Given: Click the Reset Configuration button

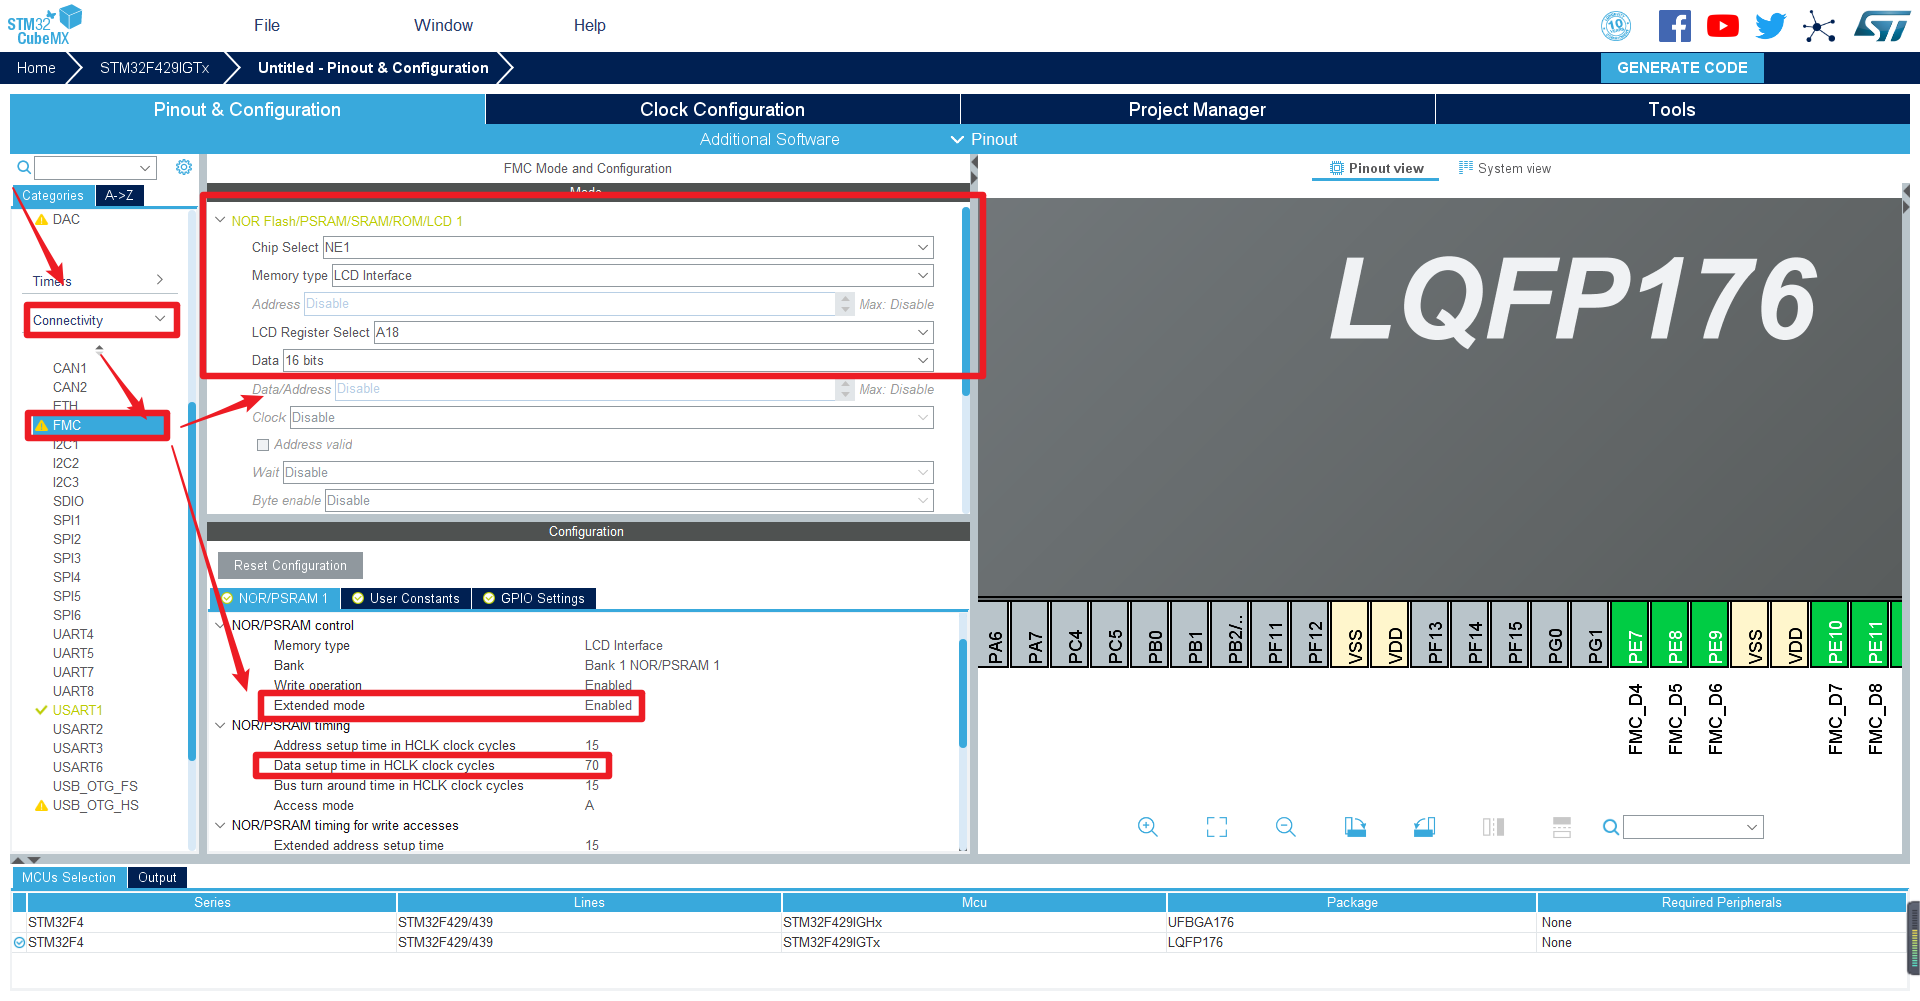Looking at the screenshot, I should pos(290,565).
